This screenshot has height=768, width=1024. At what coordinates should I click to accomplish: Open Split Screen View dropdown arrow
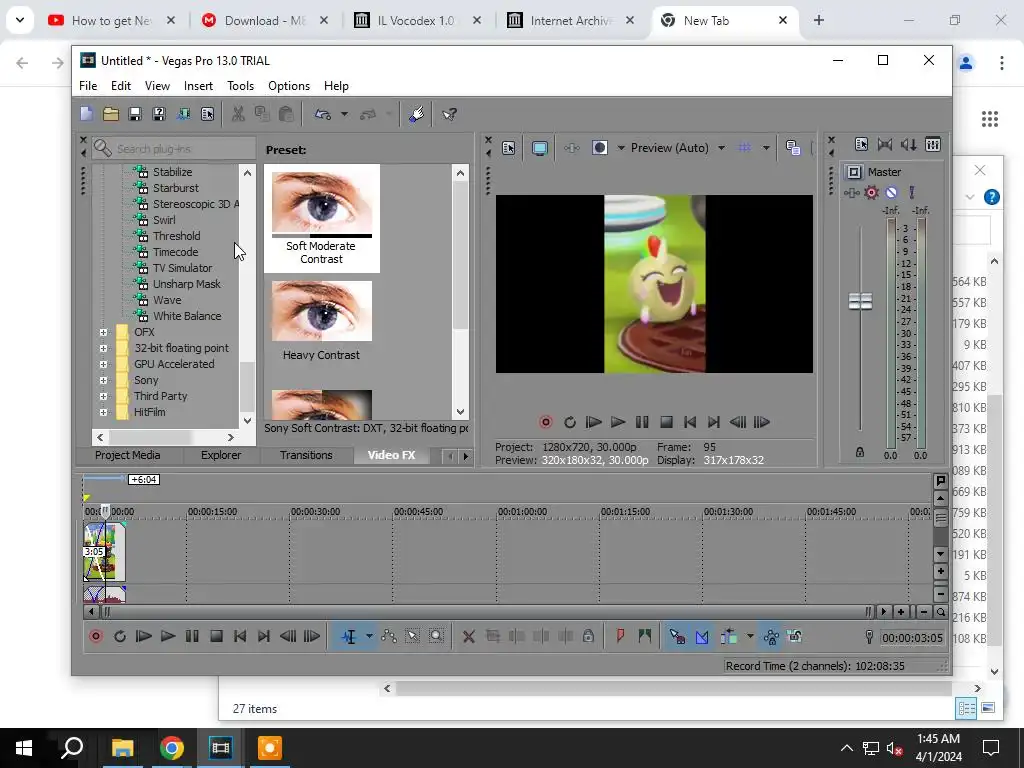coord(621,148)
